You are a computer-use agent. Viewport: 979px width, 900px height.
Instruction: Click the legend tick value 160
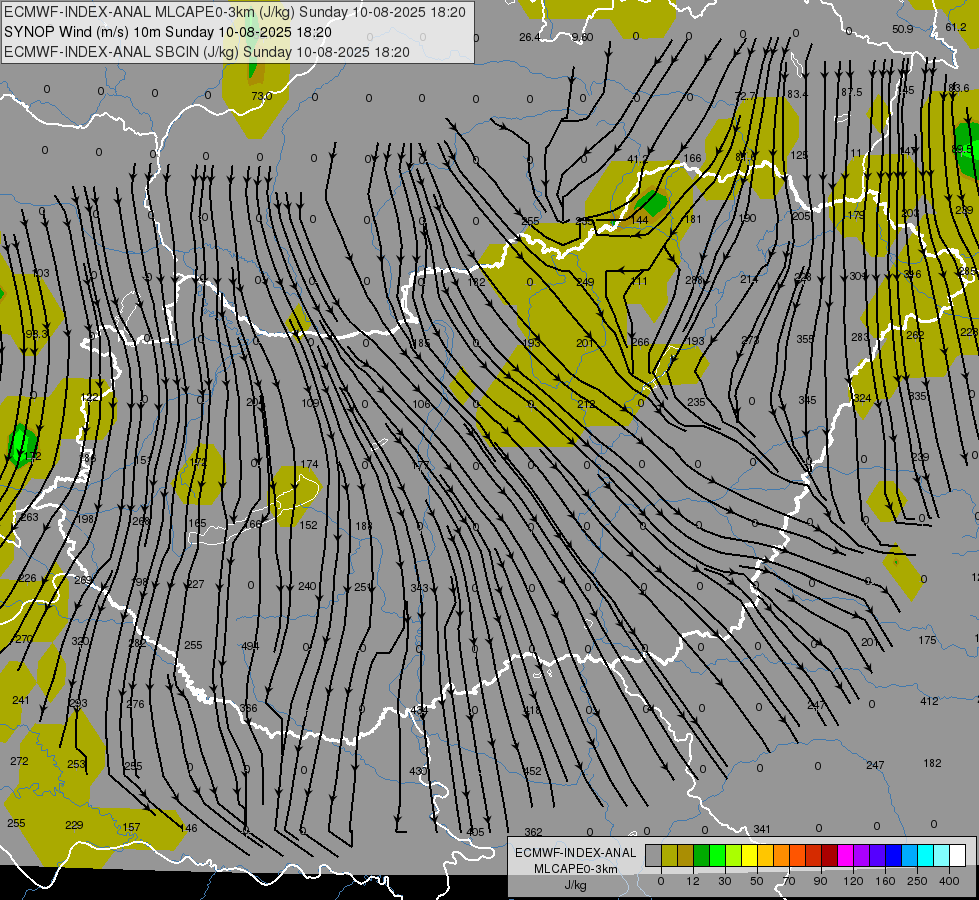(885, 881)
